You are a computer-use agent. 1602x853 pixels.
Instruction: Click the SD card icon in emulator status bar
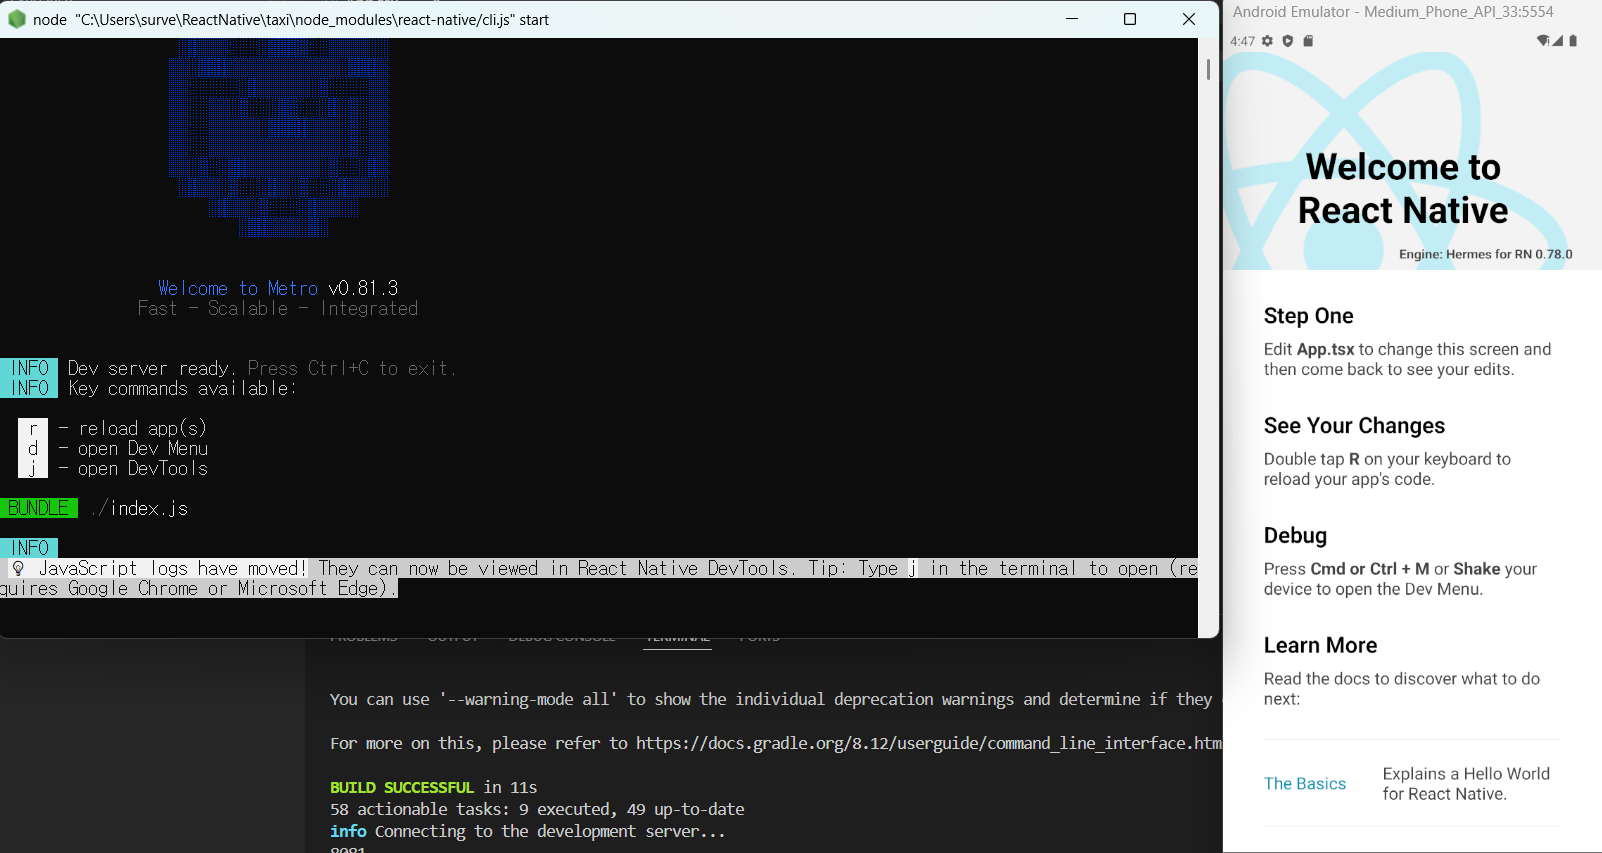1308,41
